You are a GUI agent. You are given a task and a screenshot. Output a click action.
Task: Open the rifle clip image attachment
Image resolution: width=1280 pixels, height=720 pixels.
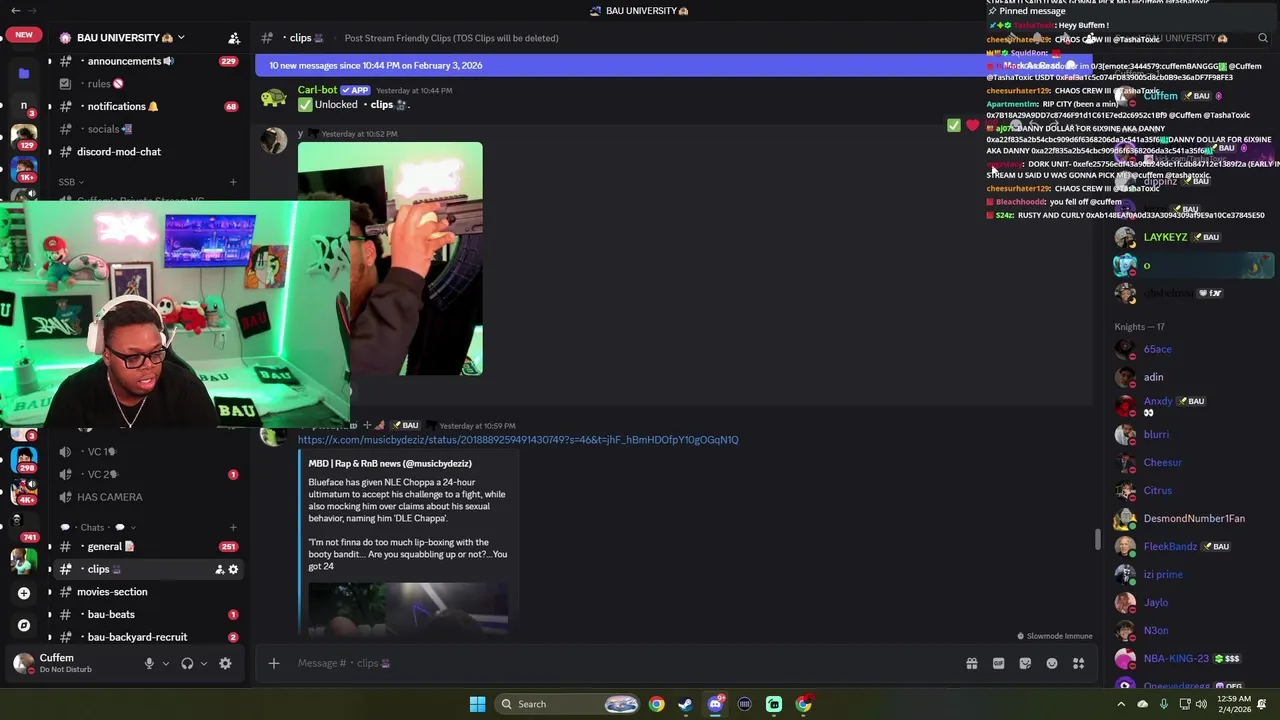click(x=390, y=259)
